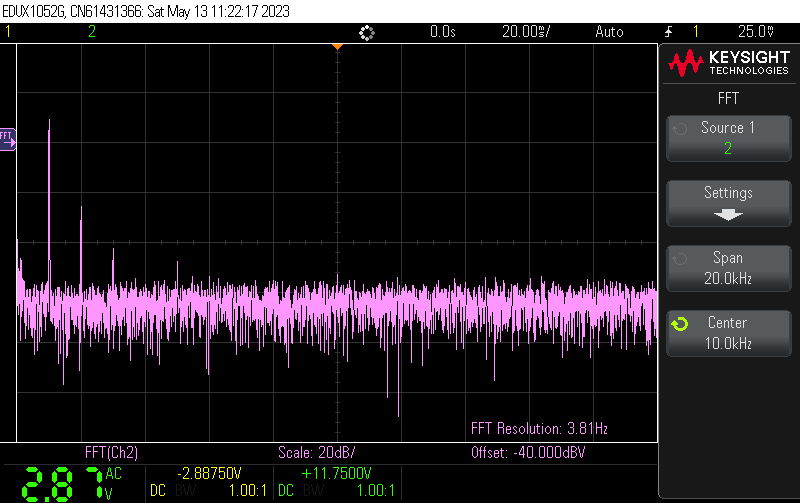This screenshot has height=503, width=800.
Task: Select the Center 10.0kHz softkey
Action: [729, 333]
